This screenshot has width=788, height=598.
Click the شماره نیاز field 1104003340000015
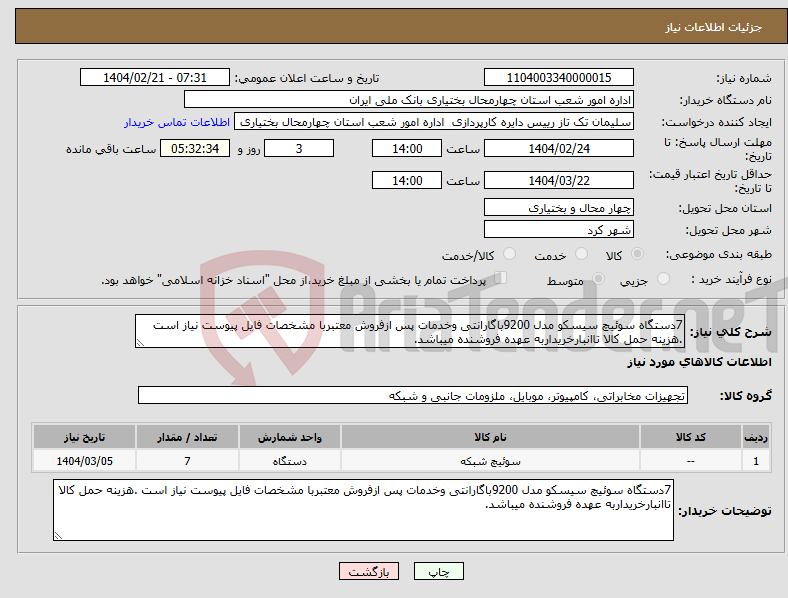[558, 77]
